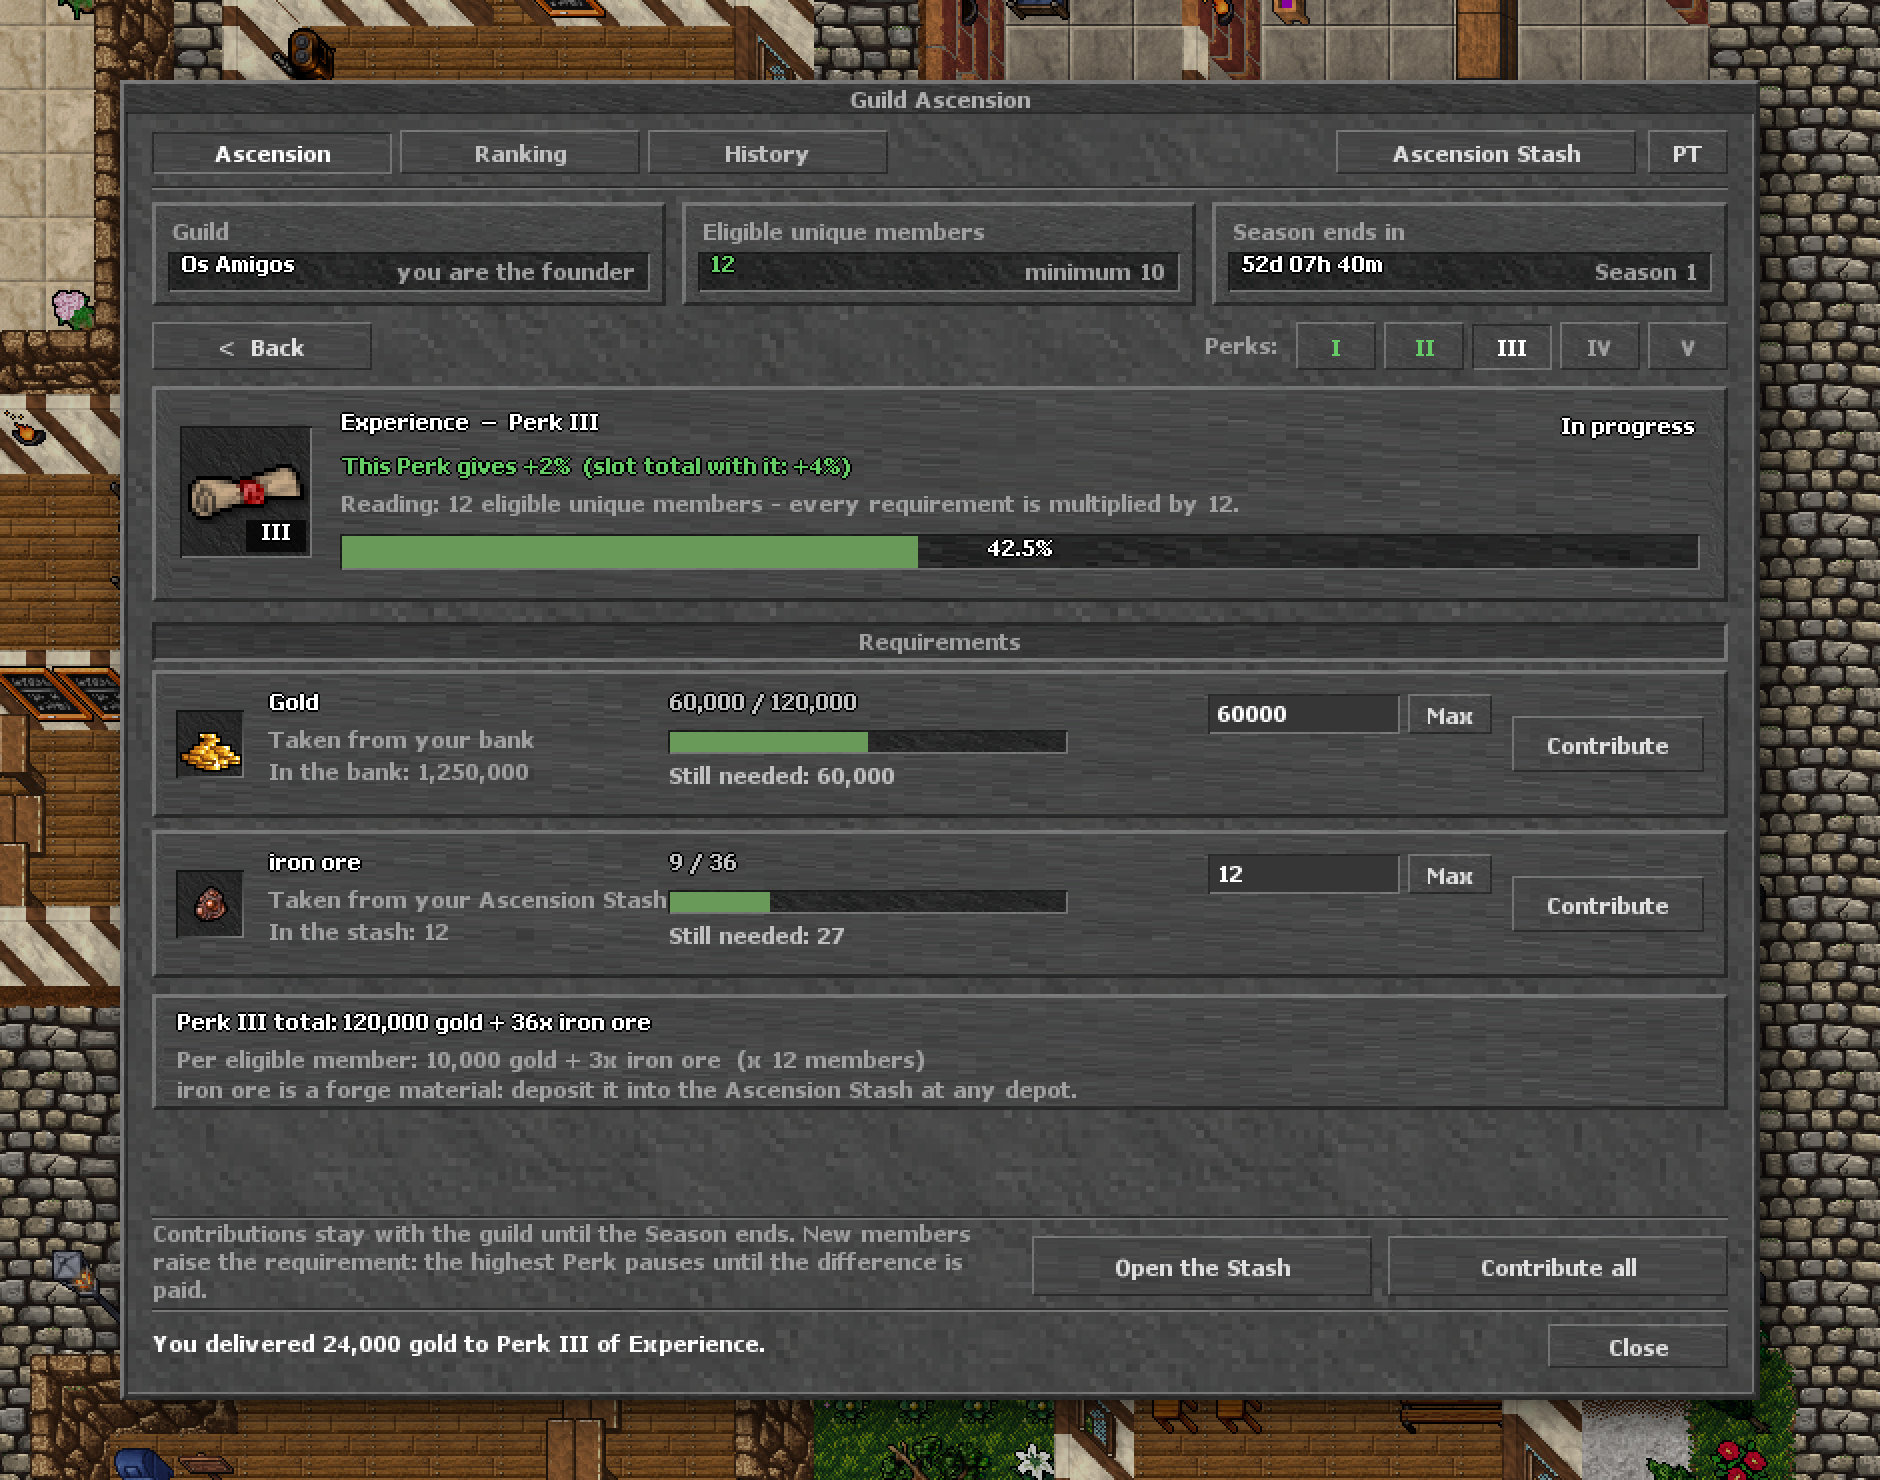Click the gold amount input field

click(x=1303, y=714)
